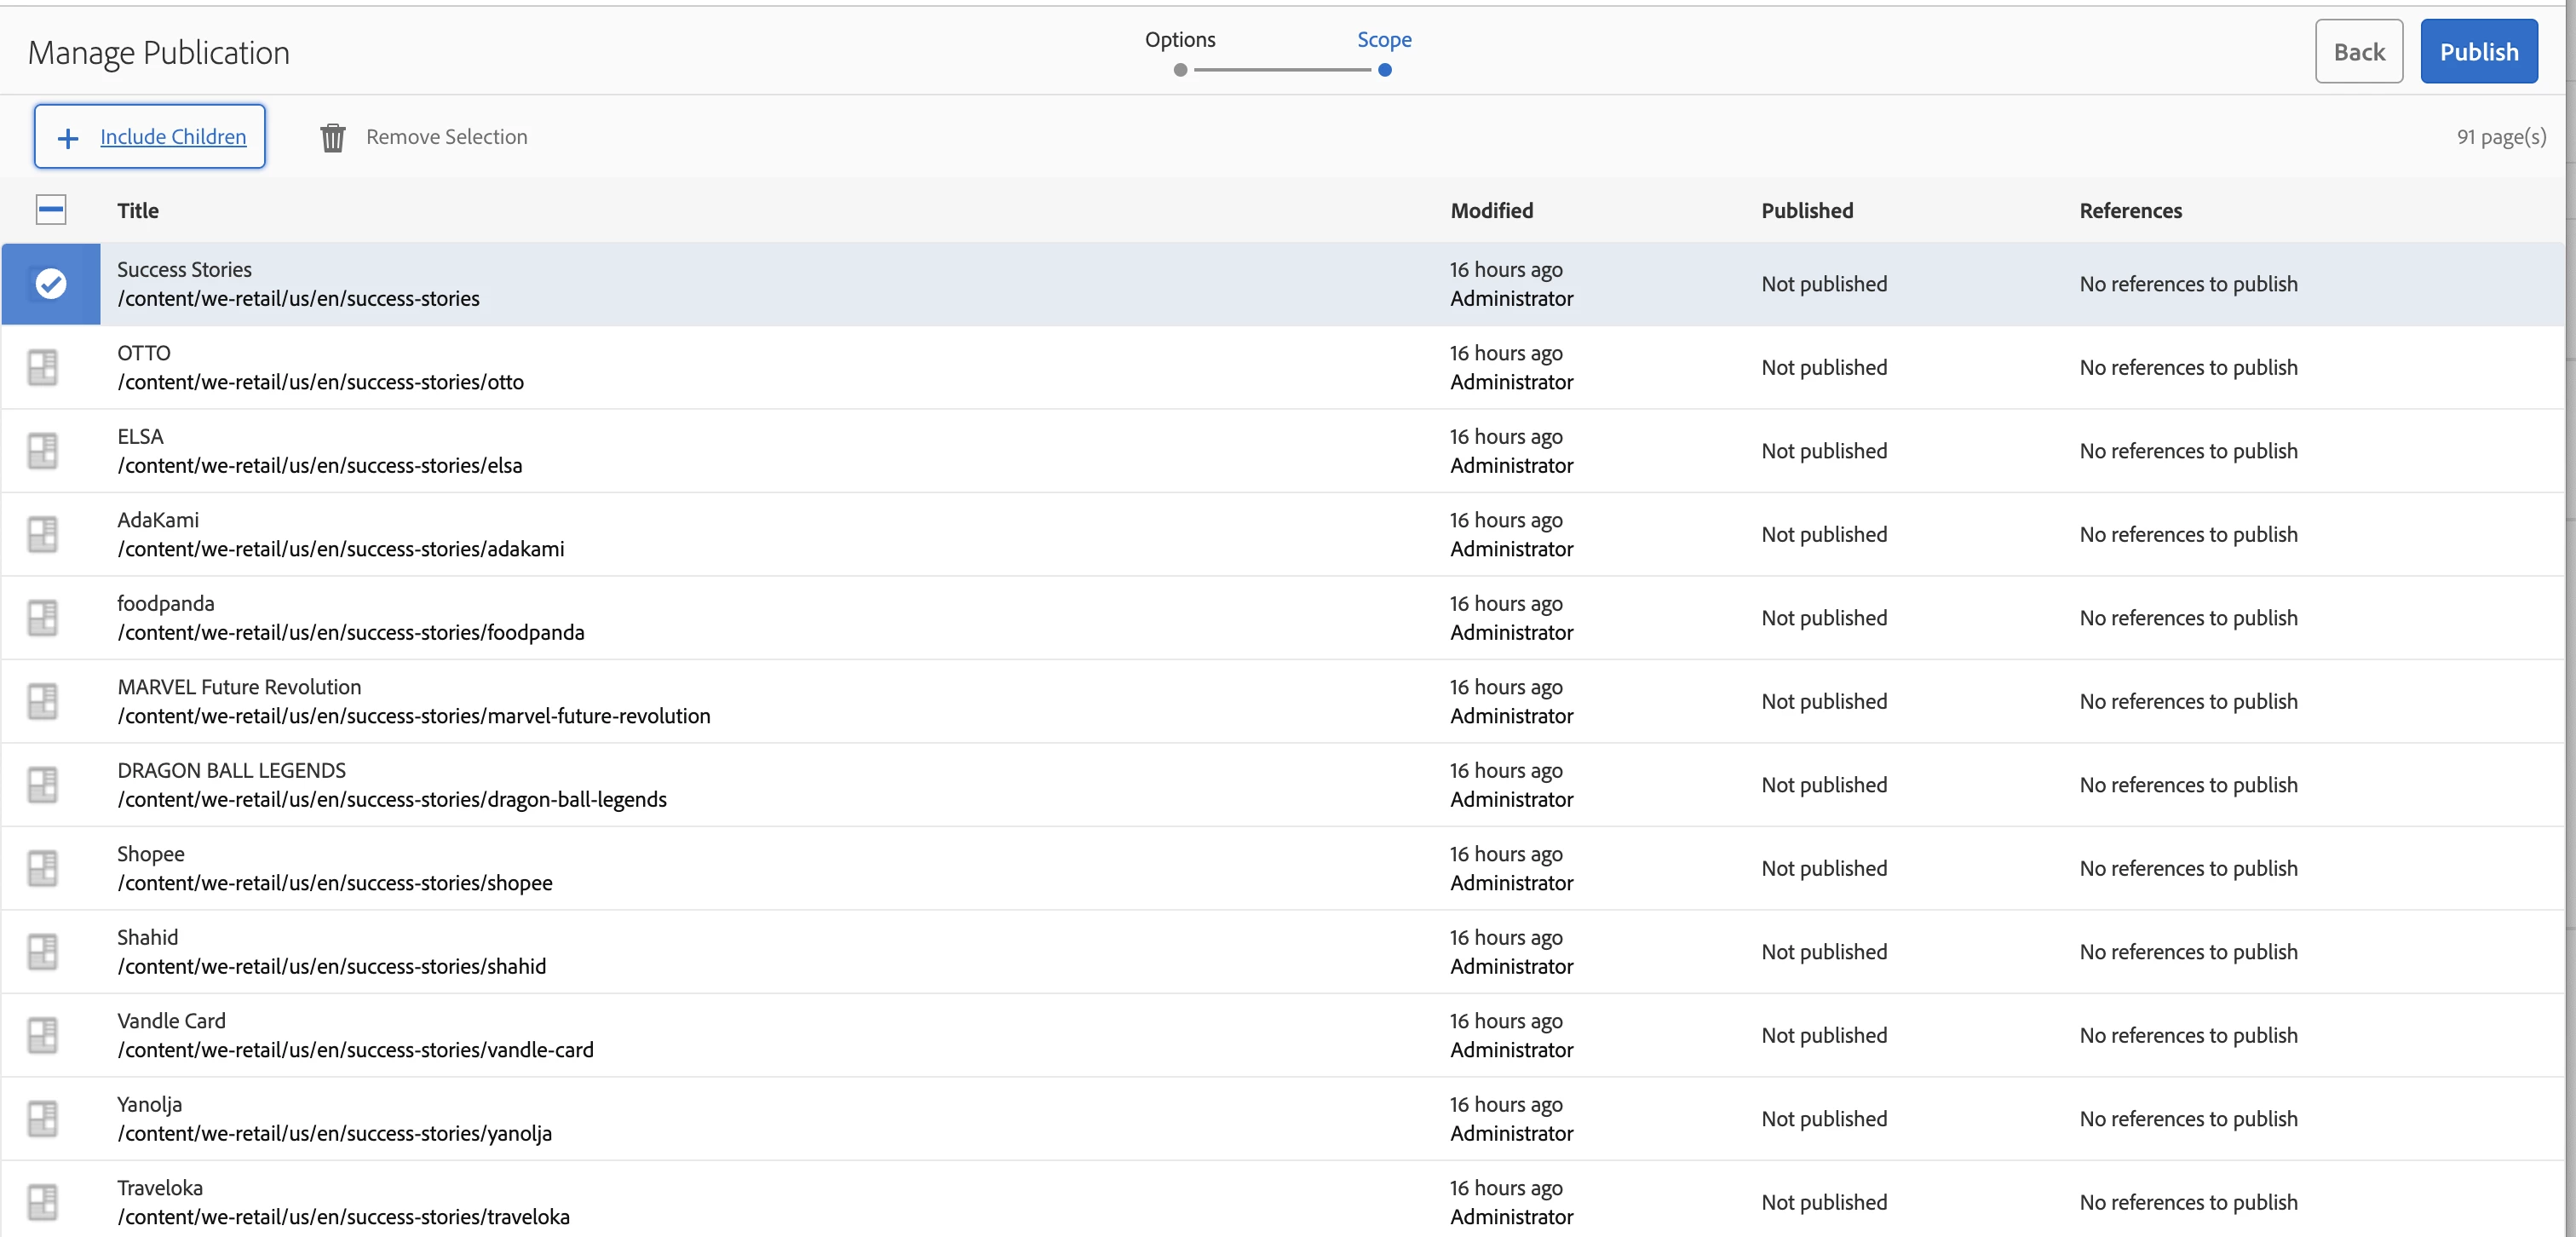This screenshot has width=2576, height=1237.
Task: Click the MARVEL Future Revolution page icon
Action: click(x=42, y=701)
